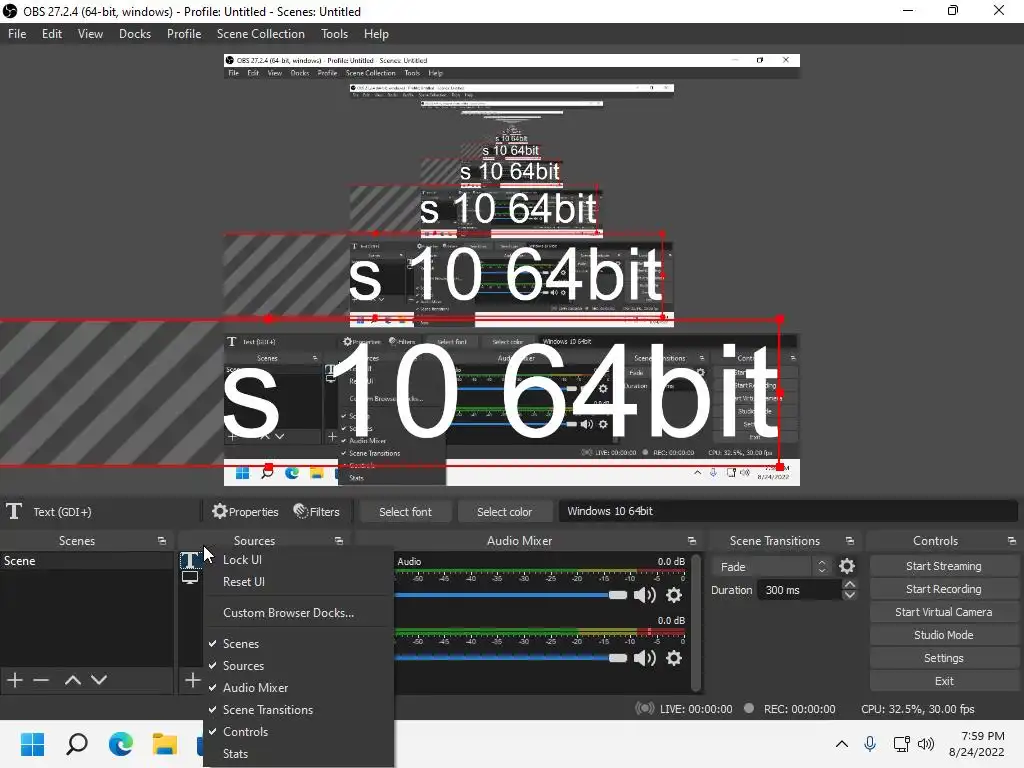Open the Help menu
Image resolution: width=1024 pixels, height=768 pixels.
[376, 34]
